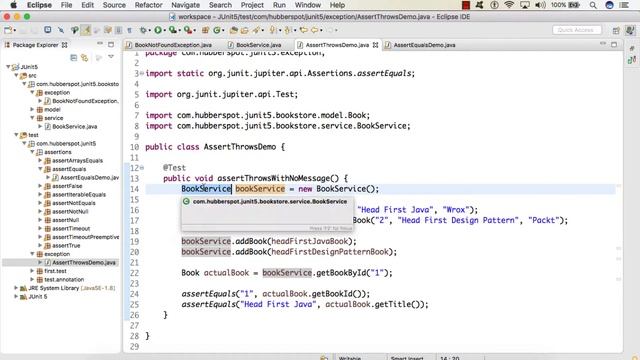
Task: Click 'public class AssertThrowsDemo' line
Action: 215,147
